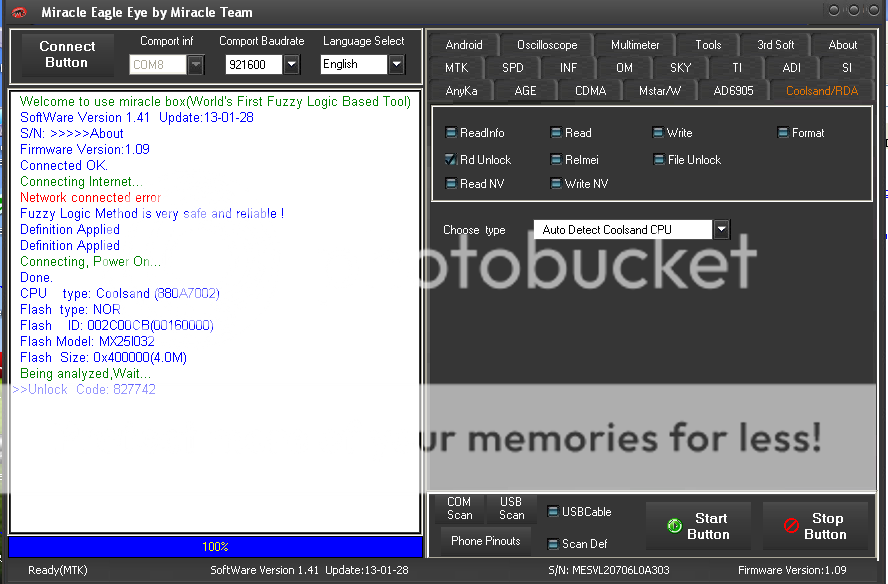Click the 921600 baudrate field
This screenshot has width=888, height=584.
click(254, 65)
